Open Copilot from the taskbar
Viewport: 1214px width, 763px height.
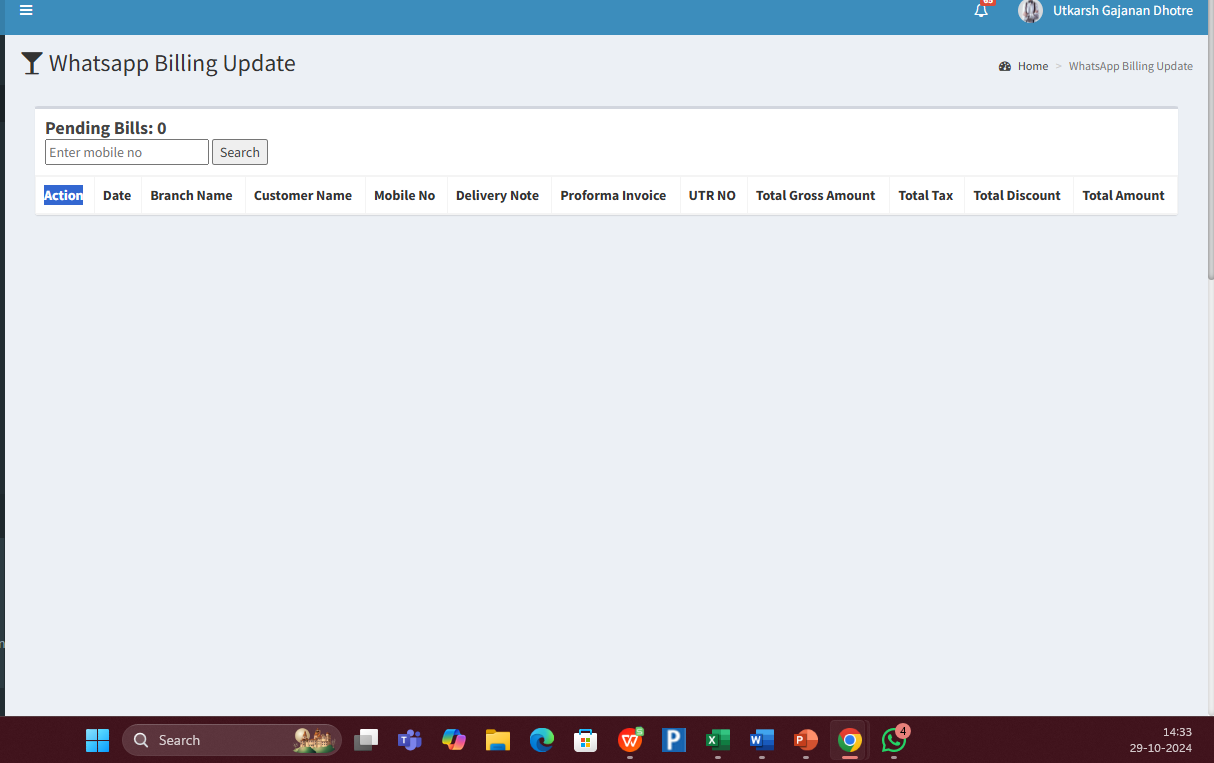(454, 740)
